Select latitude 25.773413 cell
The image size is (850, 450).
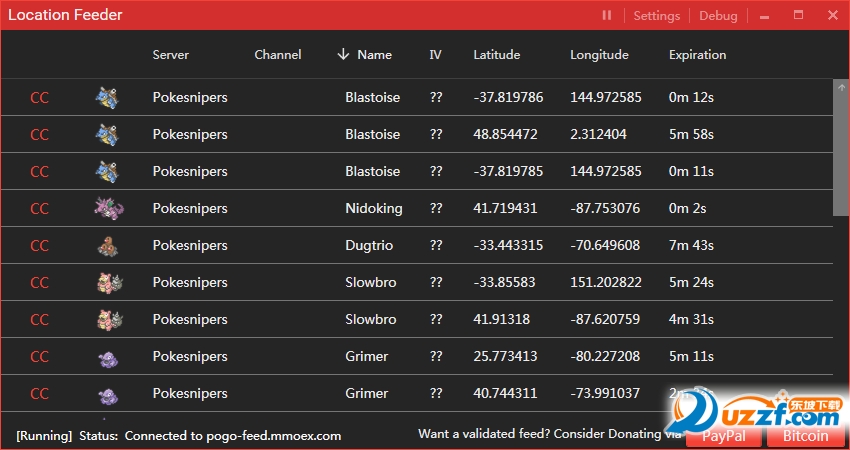pyautogui.click(x=505, y=356)
